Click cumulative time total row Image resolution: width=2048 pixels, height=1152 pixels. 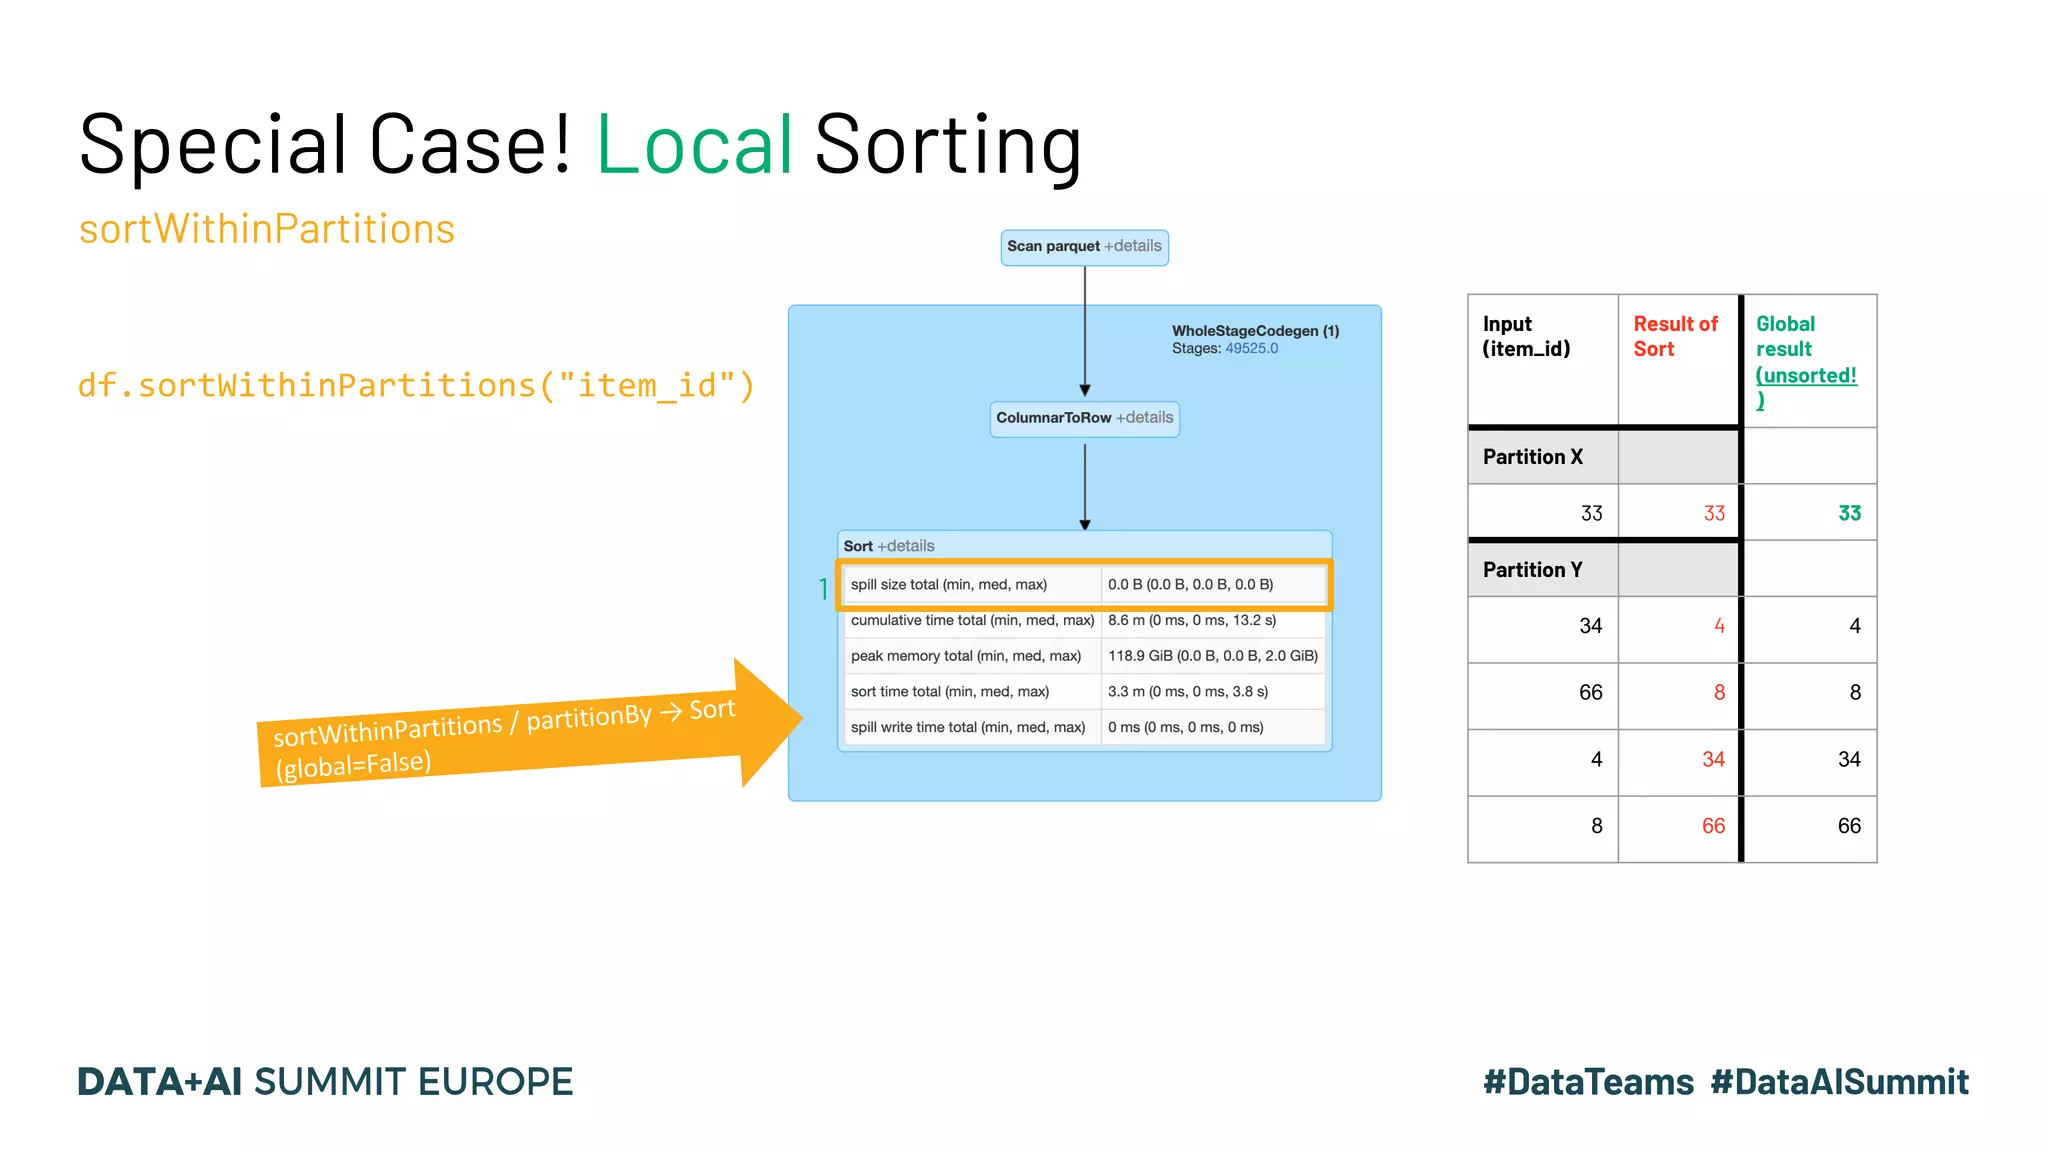[x=972, y=621]
